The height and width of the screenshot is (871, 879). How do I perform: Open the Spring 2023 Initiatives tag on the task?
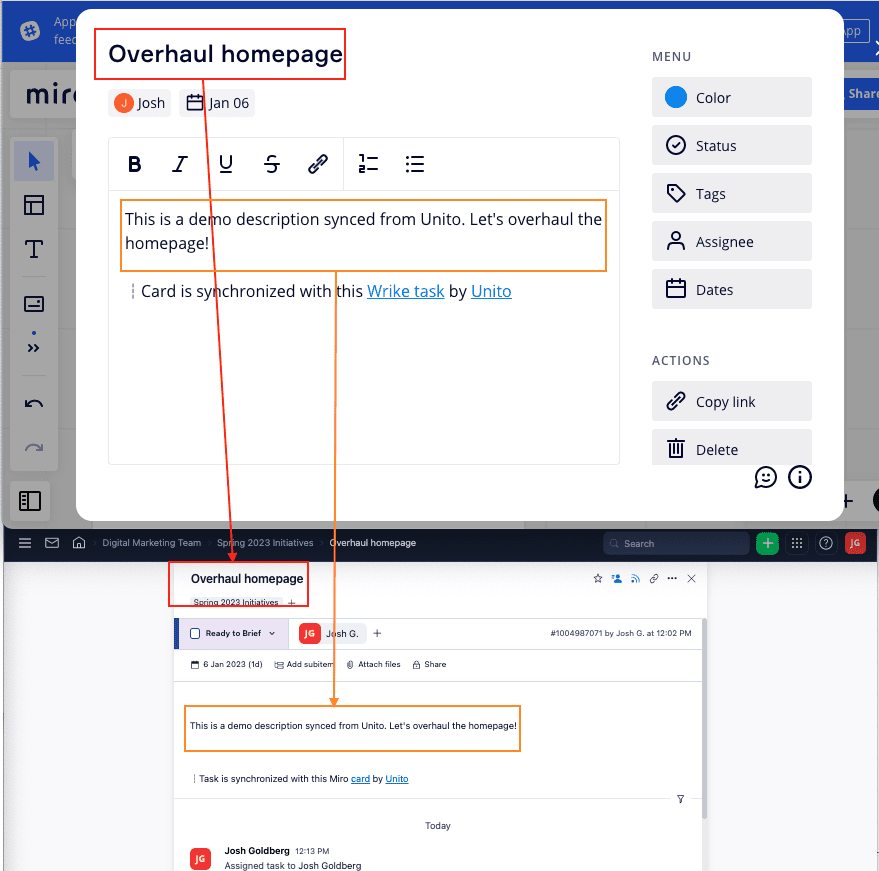(x=236, y=603)
